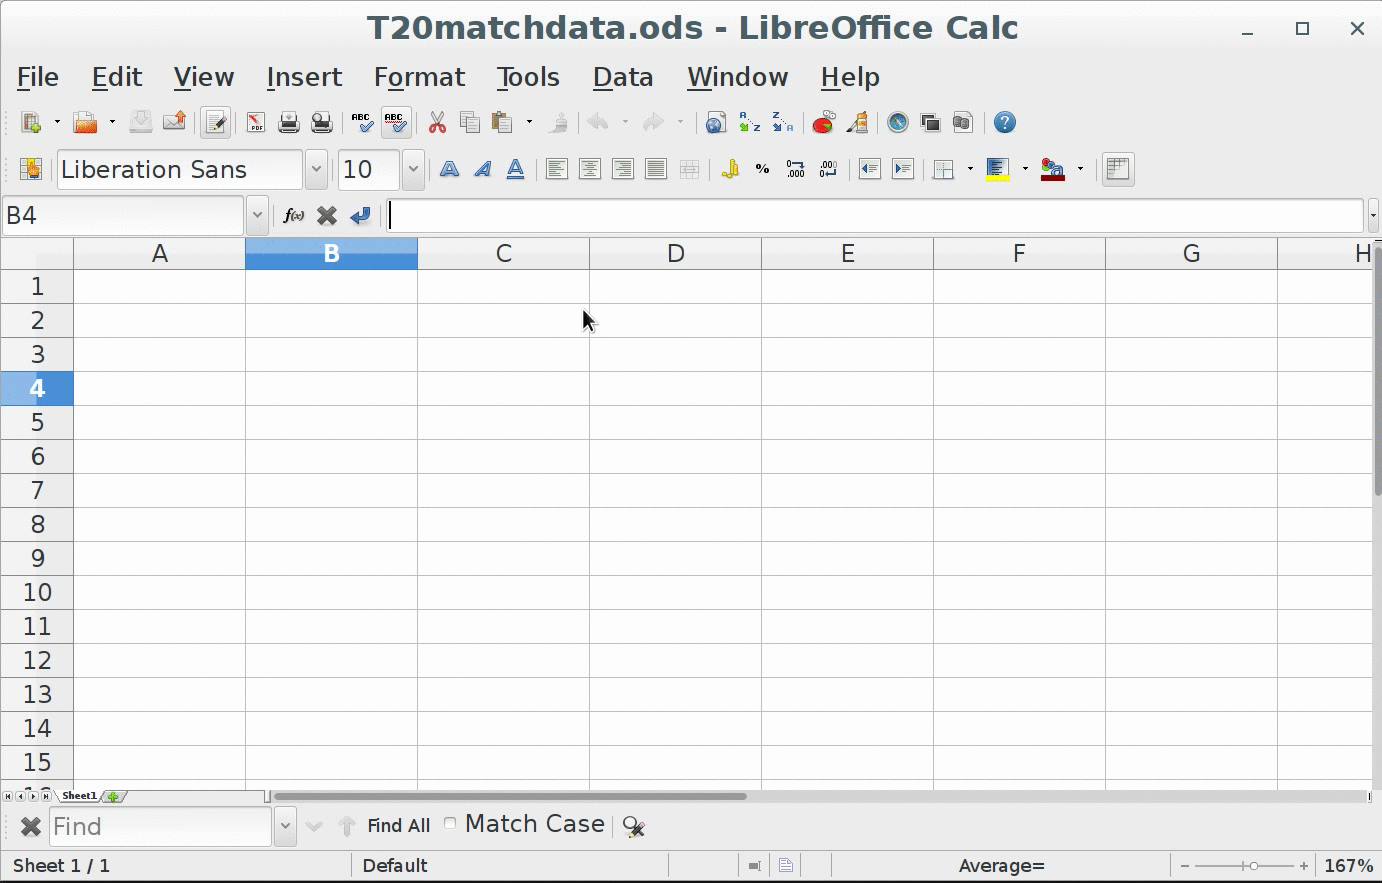Open the Data menu
The width and height of the screenshot is (1382, 883).
point(622,77)
